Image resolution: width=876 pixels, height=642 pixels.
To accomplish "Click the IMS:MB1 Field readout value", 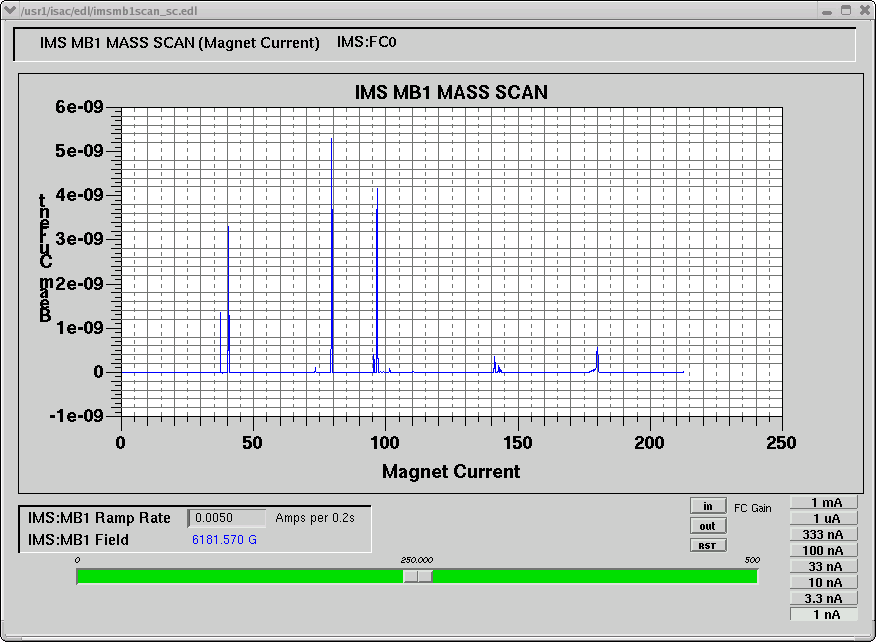I will pyautogui.click(x=224, y=540).
